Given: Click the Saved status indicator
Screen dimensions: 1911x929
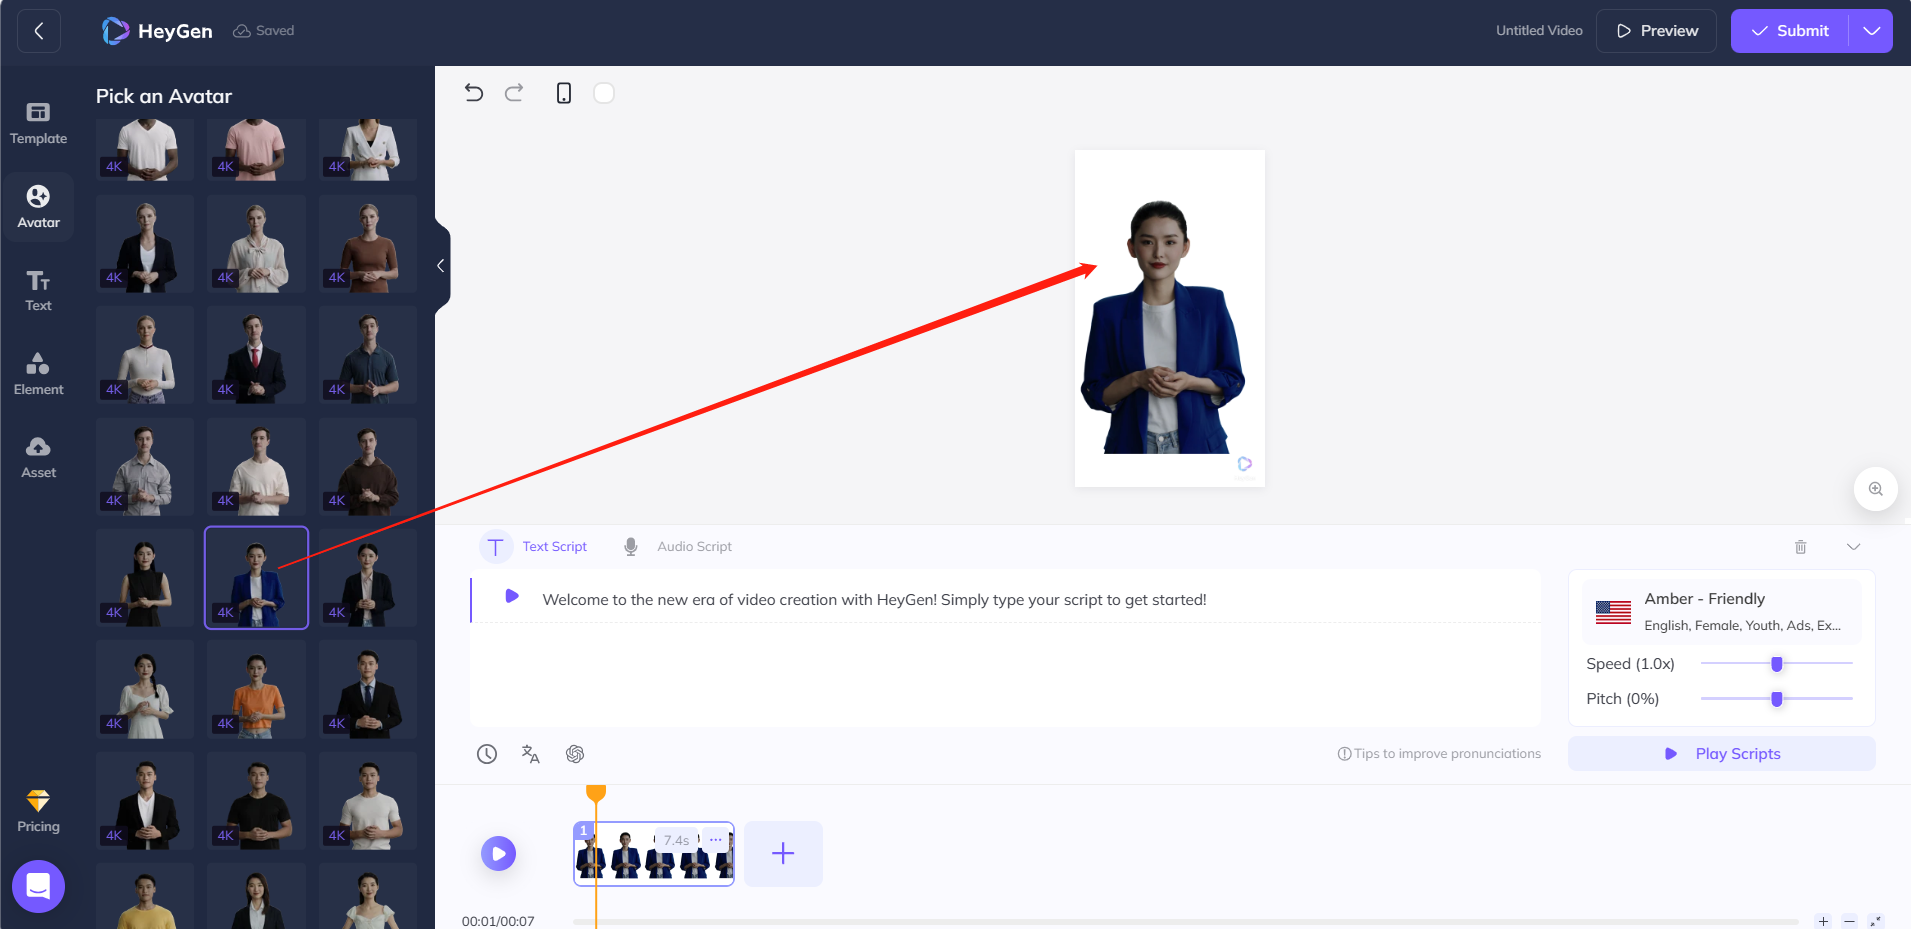Looking at the screenshot, I should [264, 31].
